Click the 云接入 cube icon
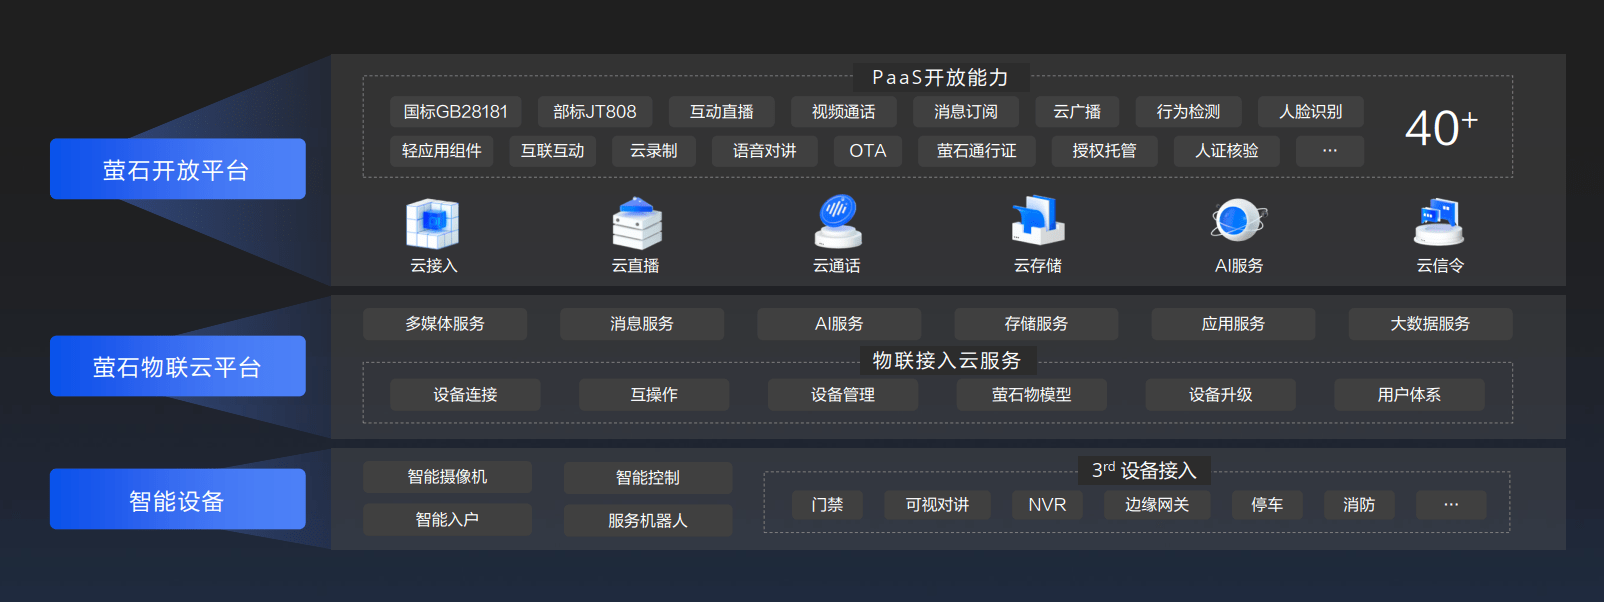 pyautogui.click(x=433, y=223)
